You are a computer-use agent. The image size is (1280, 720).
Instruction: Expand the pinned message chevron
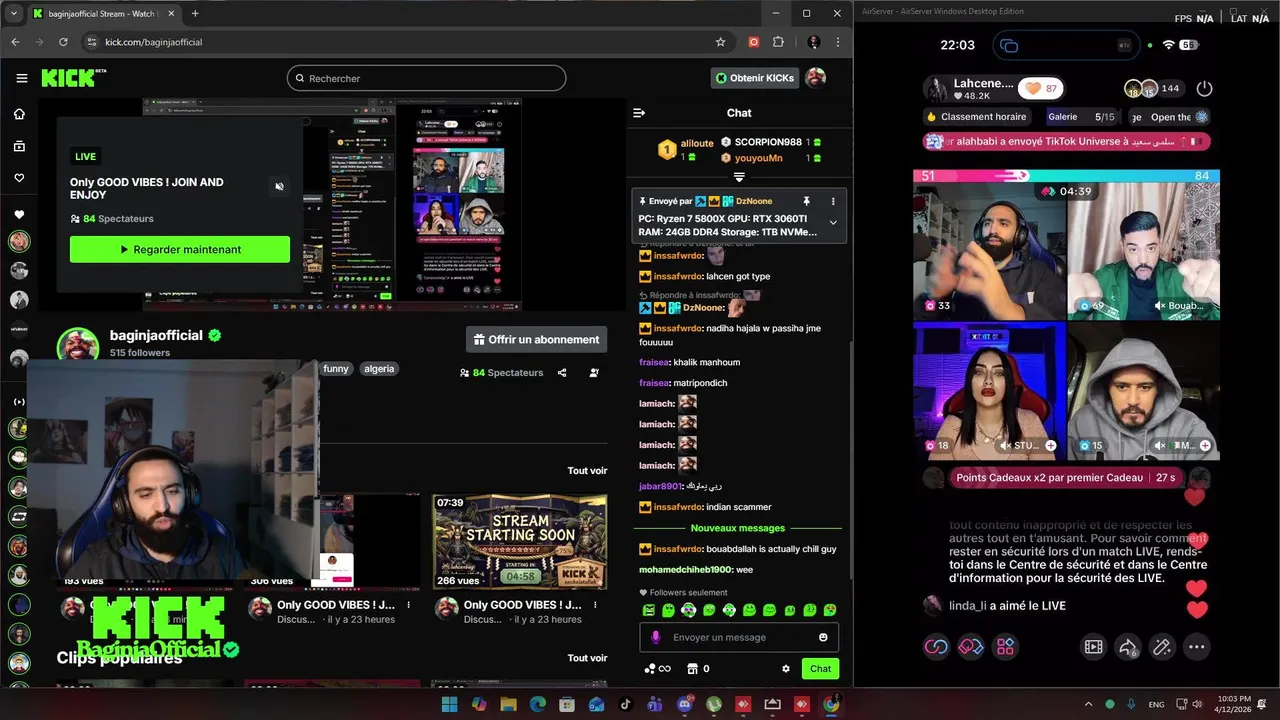click(833, 223)
